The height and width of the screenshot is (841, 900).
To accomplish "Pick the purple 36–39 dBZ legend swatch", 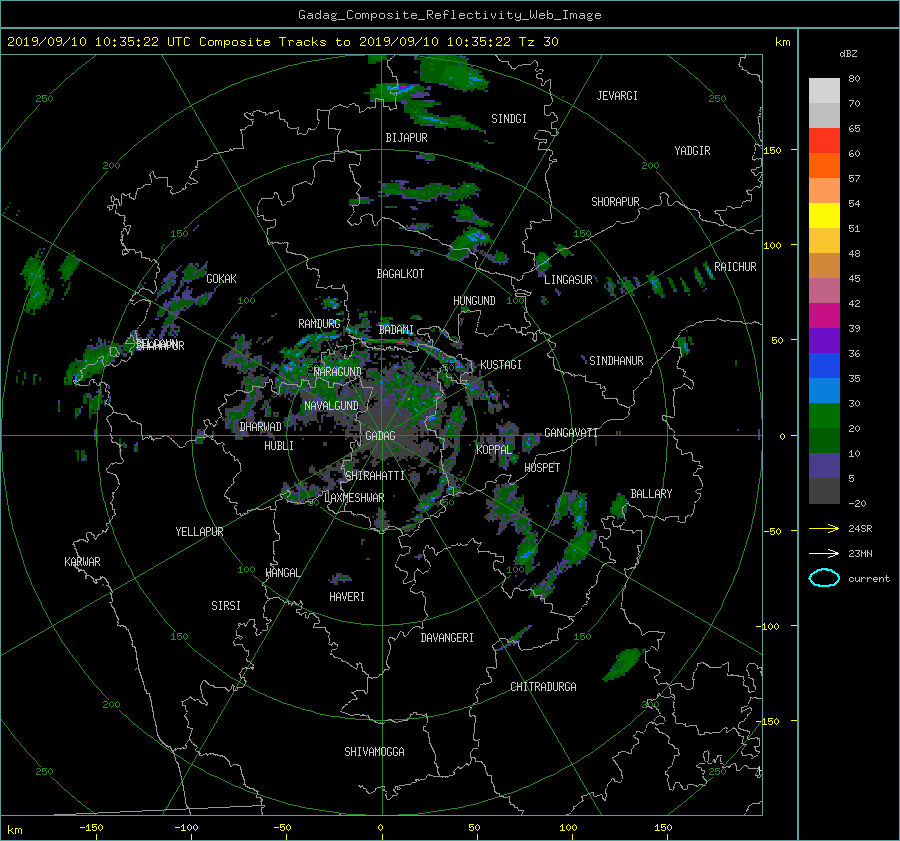I will click(824, 341).
